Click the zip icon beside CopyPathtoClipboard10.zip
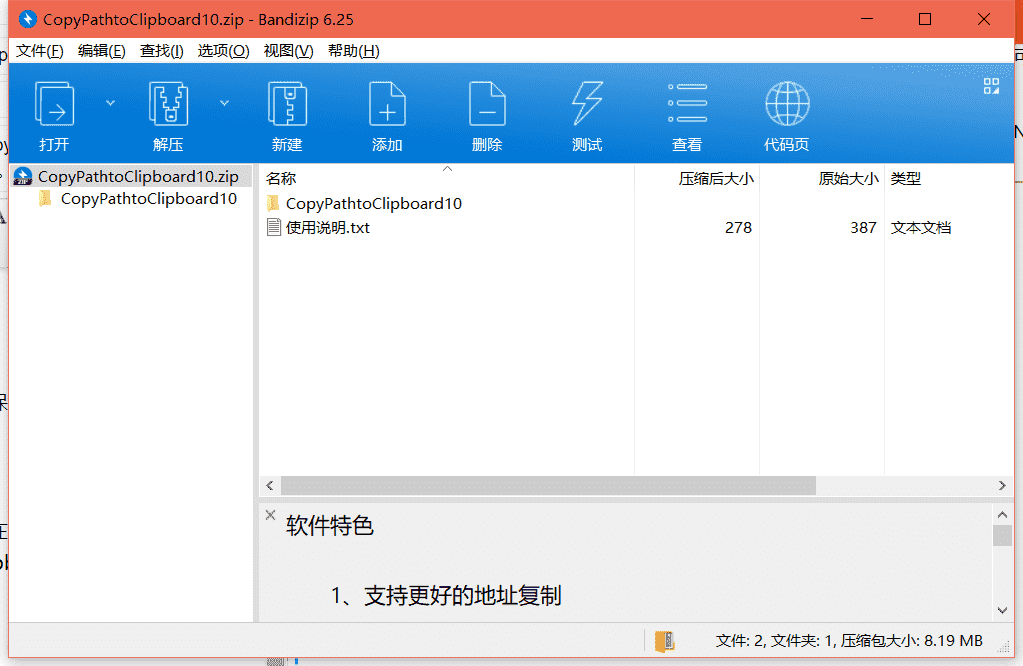Screen dimensions: 1023x666 click(x=23, y=177)
